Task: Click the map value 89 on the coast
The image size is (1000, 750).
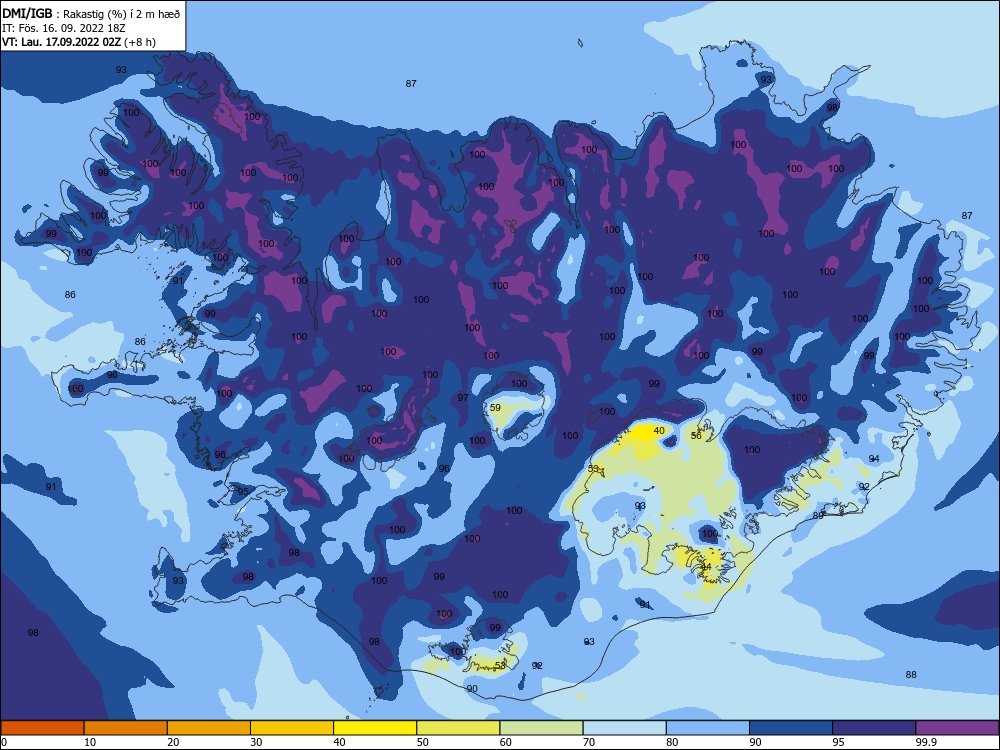Action: pos(818,515)
